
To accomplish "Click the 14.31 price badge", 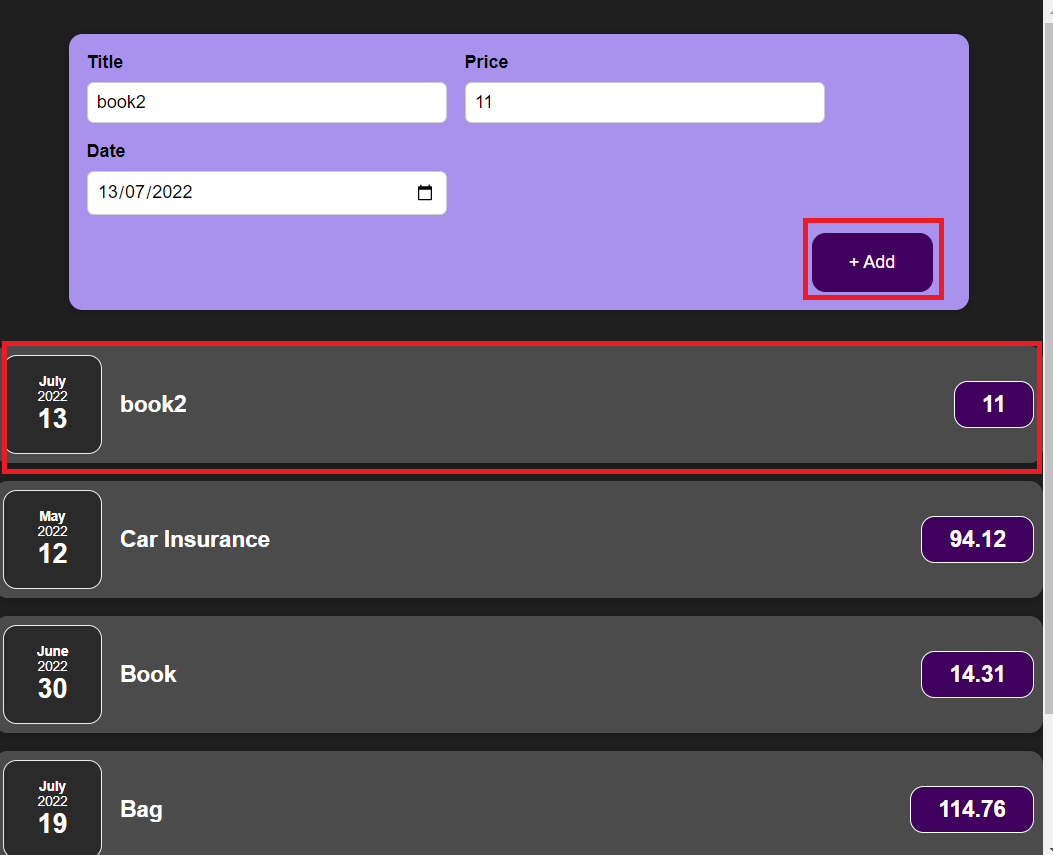I will pos(977,674).
